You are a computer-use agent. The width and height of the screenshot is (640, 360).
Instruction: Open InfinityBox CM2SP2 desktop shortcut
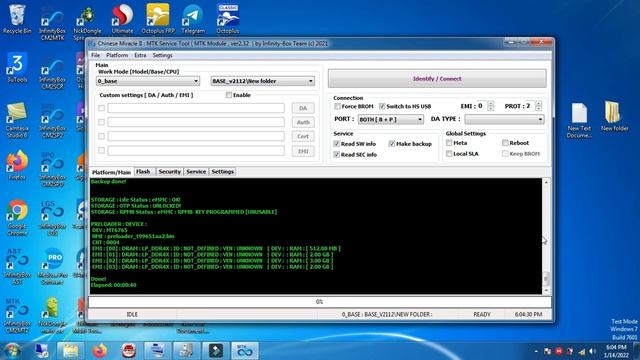[x=52, y=122]
